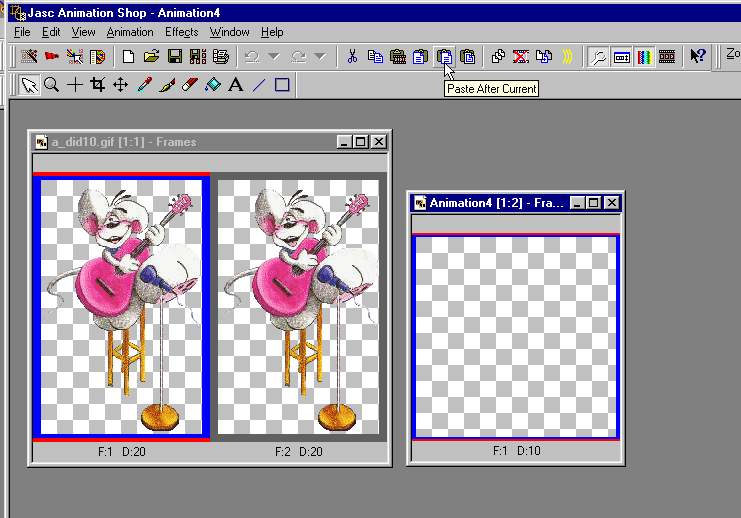The width and height of the screenshot is (741, 518).
Task: Select the Arrow pointer tool
Action: pos(29,85)
